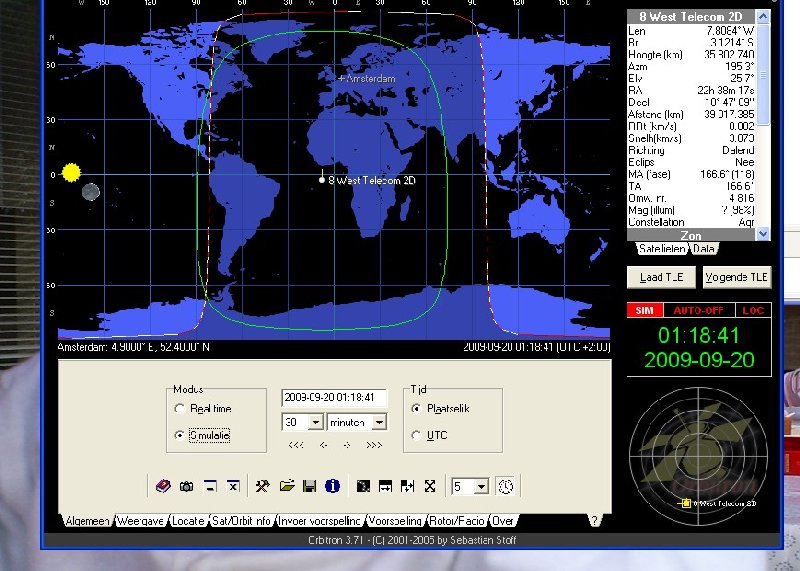Click the Hoogte (km) row in data panel

pyautogui.click(x=691, y=55)
